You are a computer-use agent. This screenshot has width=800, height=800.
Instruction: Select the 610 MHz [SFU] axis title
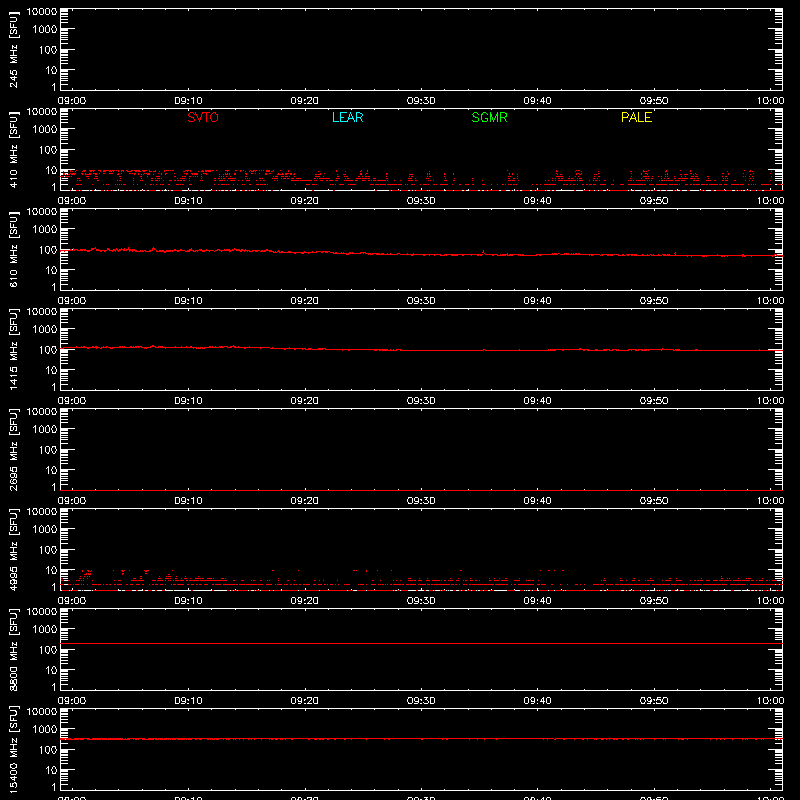pyautogui.click(x=13, y=249)
